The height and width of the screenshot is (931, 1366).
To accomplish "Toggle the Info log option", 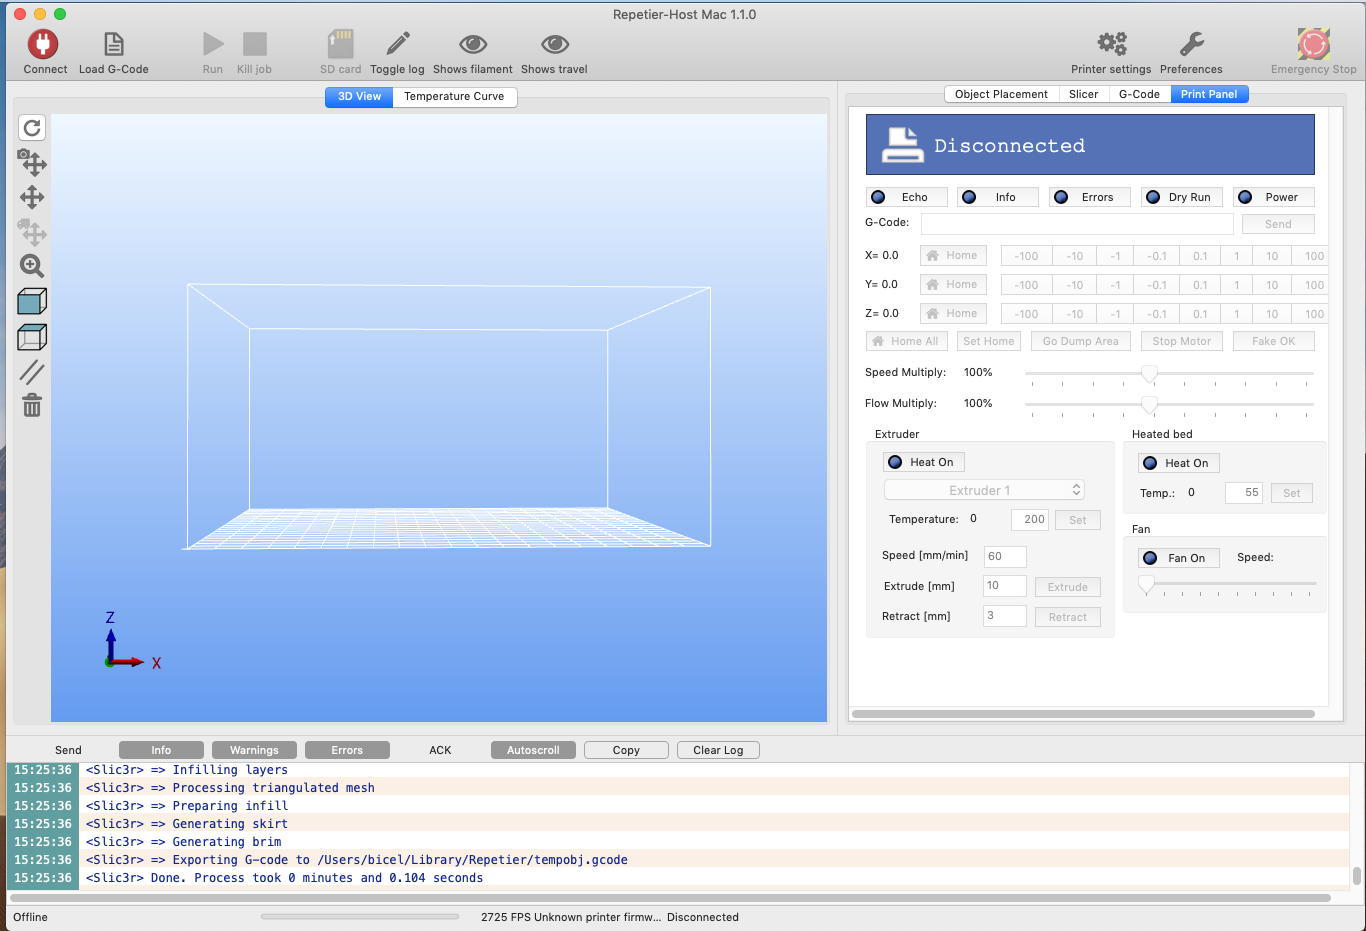I will [x=997, y=197].
